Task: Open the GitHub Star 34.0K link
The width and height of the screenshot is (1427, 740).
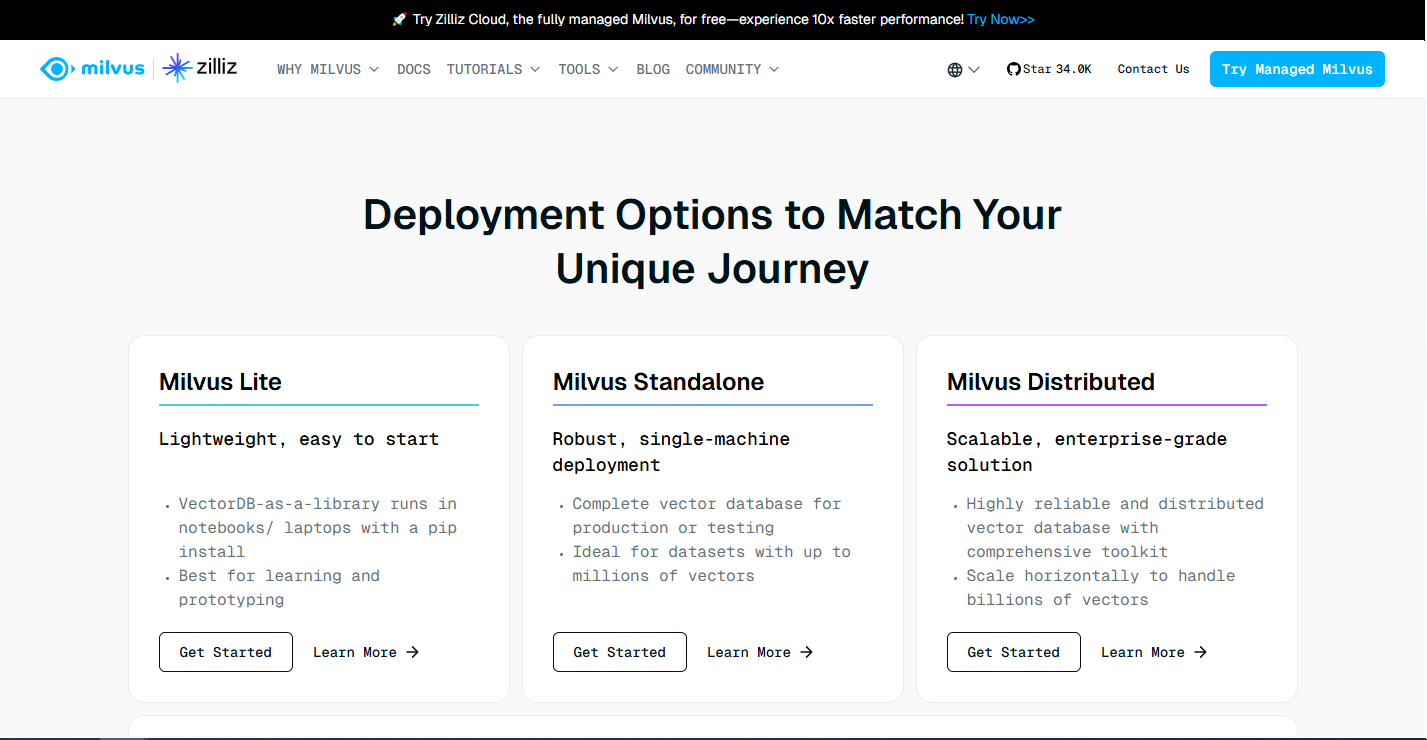Action: tap(1049, 69)
